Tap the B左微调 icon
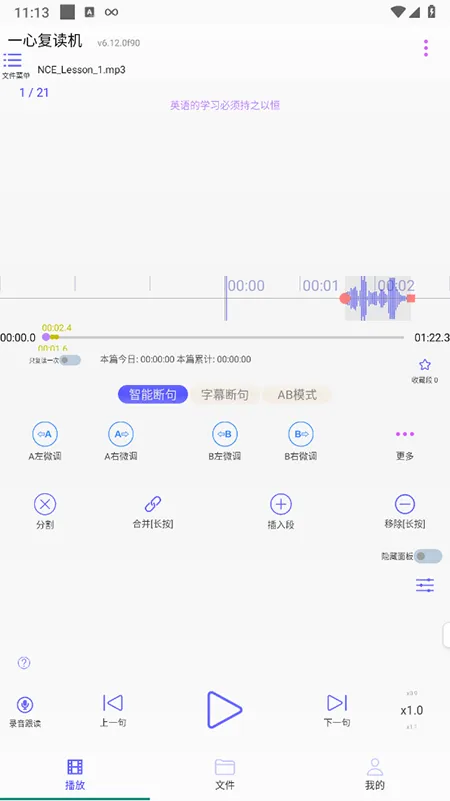Image resolution: width=450 pixels, height=801 pixels. click(225, 434)
